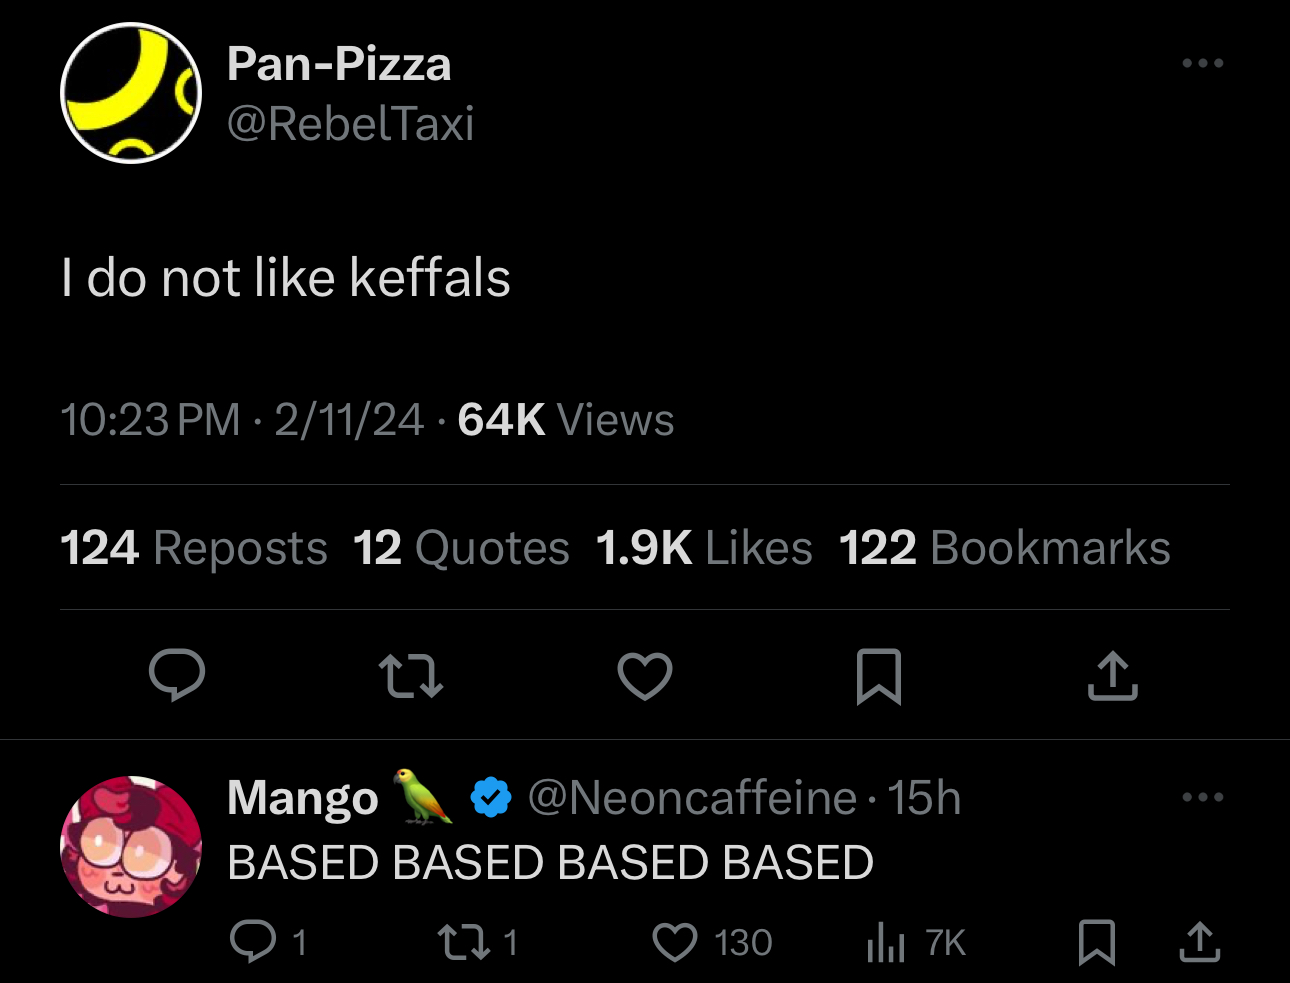Viewport: 1290px width, 983px height.
Task: Reply to Pan-Pizza's tweet
Action: (177, 675)
